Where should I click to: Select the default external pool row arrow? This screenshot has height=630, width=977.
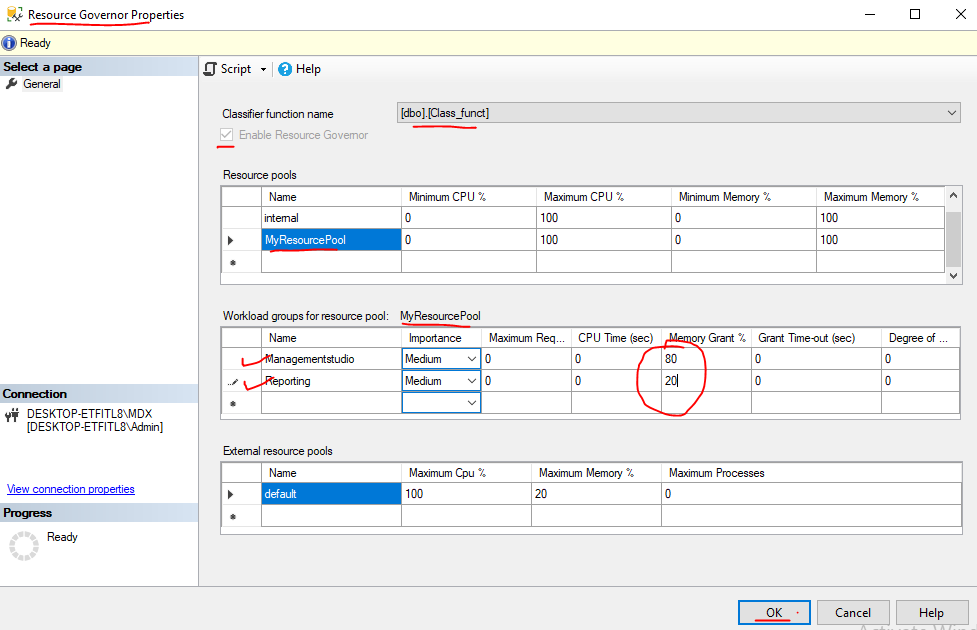coord(231,494)
